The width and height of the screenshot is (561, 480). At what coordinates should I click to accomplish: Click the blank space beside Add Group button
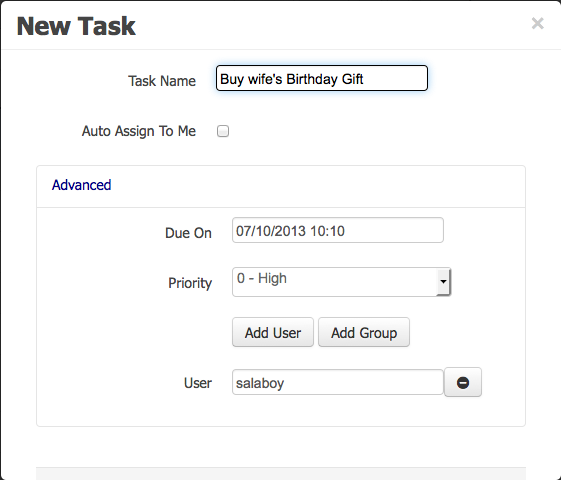pyautogui.click(x=465, y=332)
